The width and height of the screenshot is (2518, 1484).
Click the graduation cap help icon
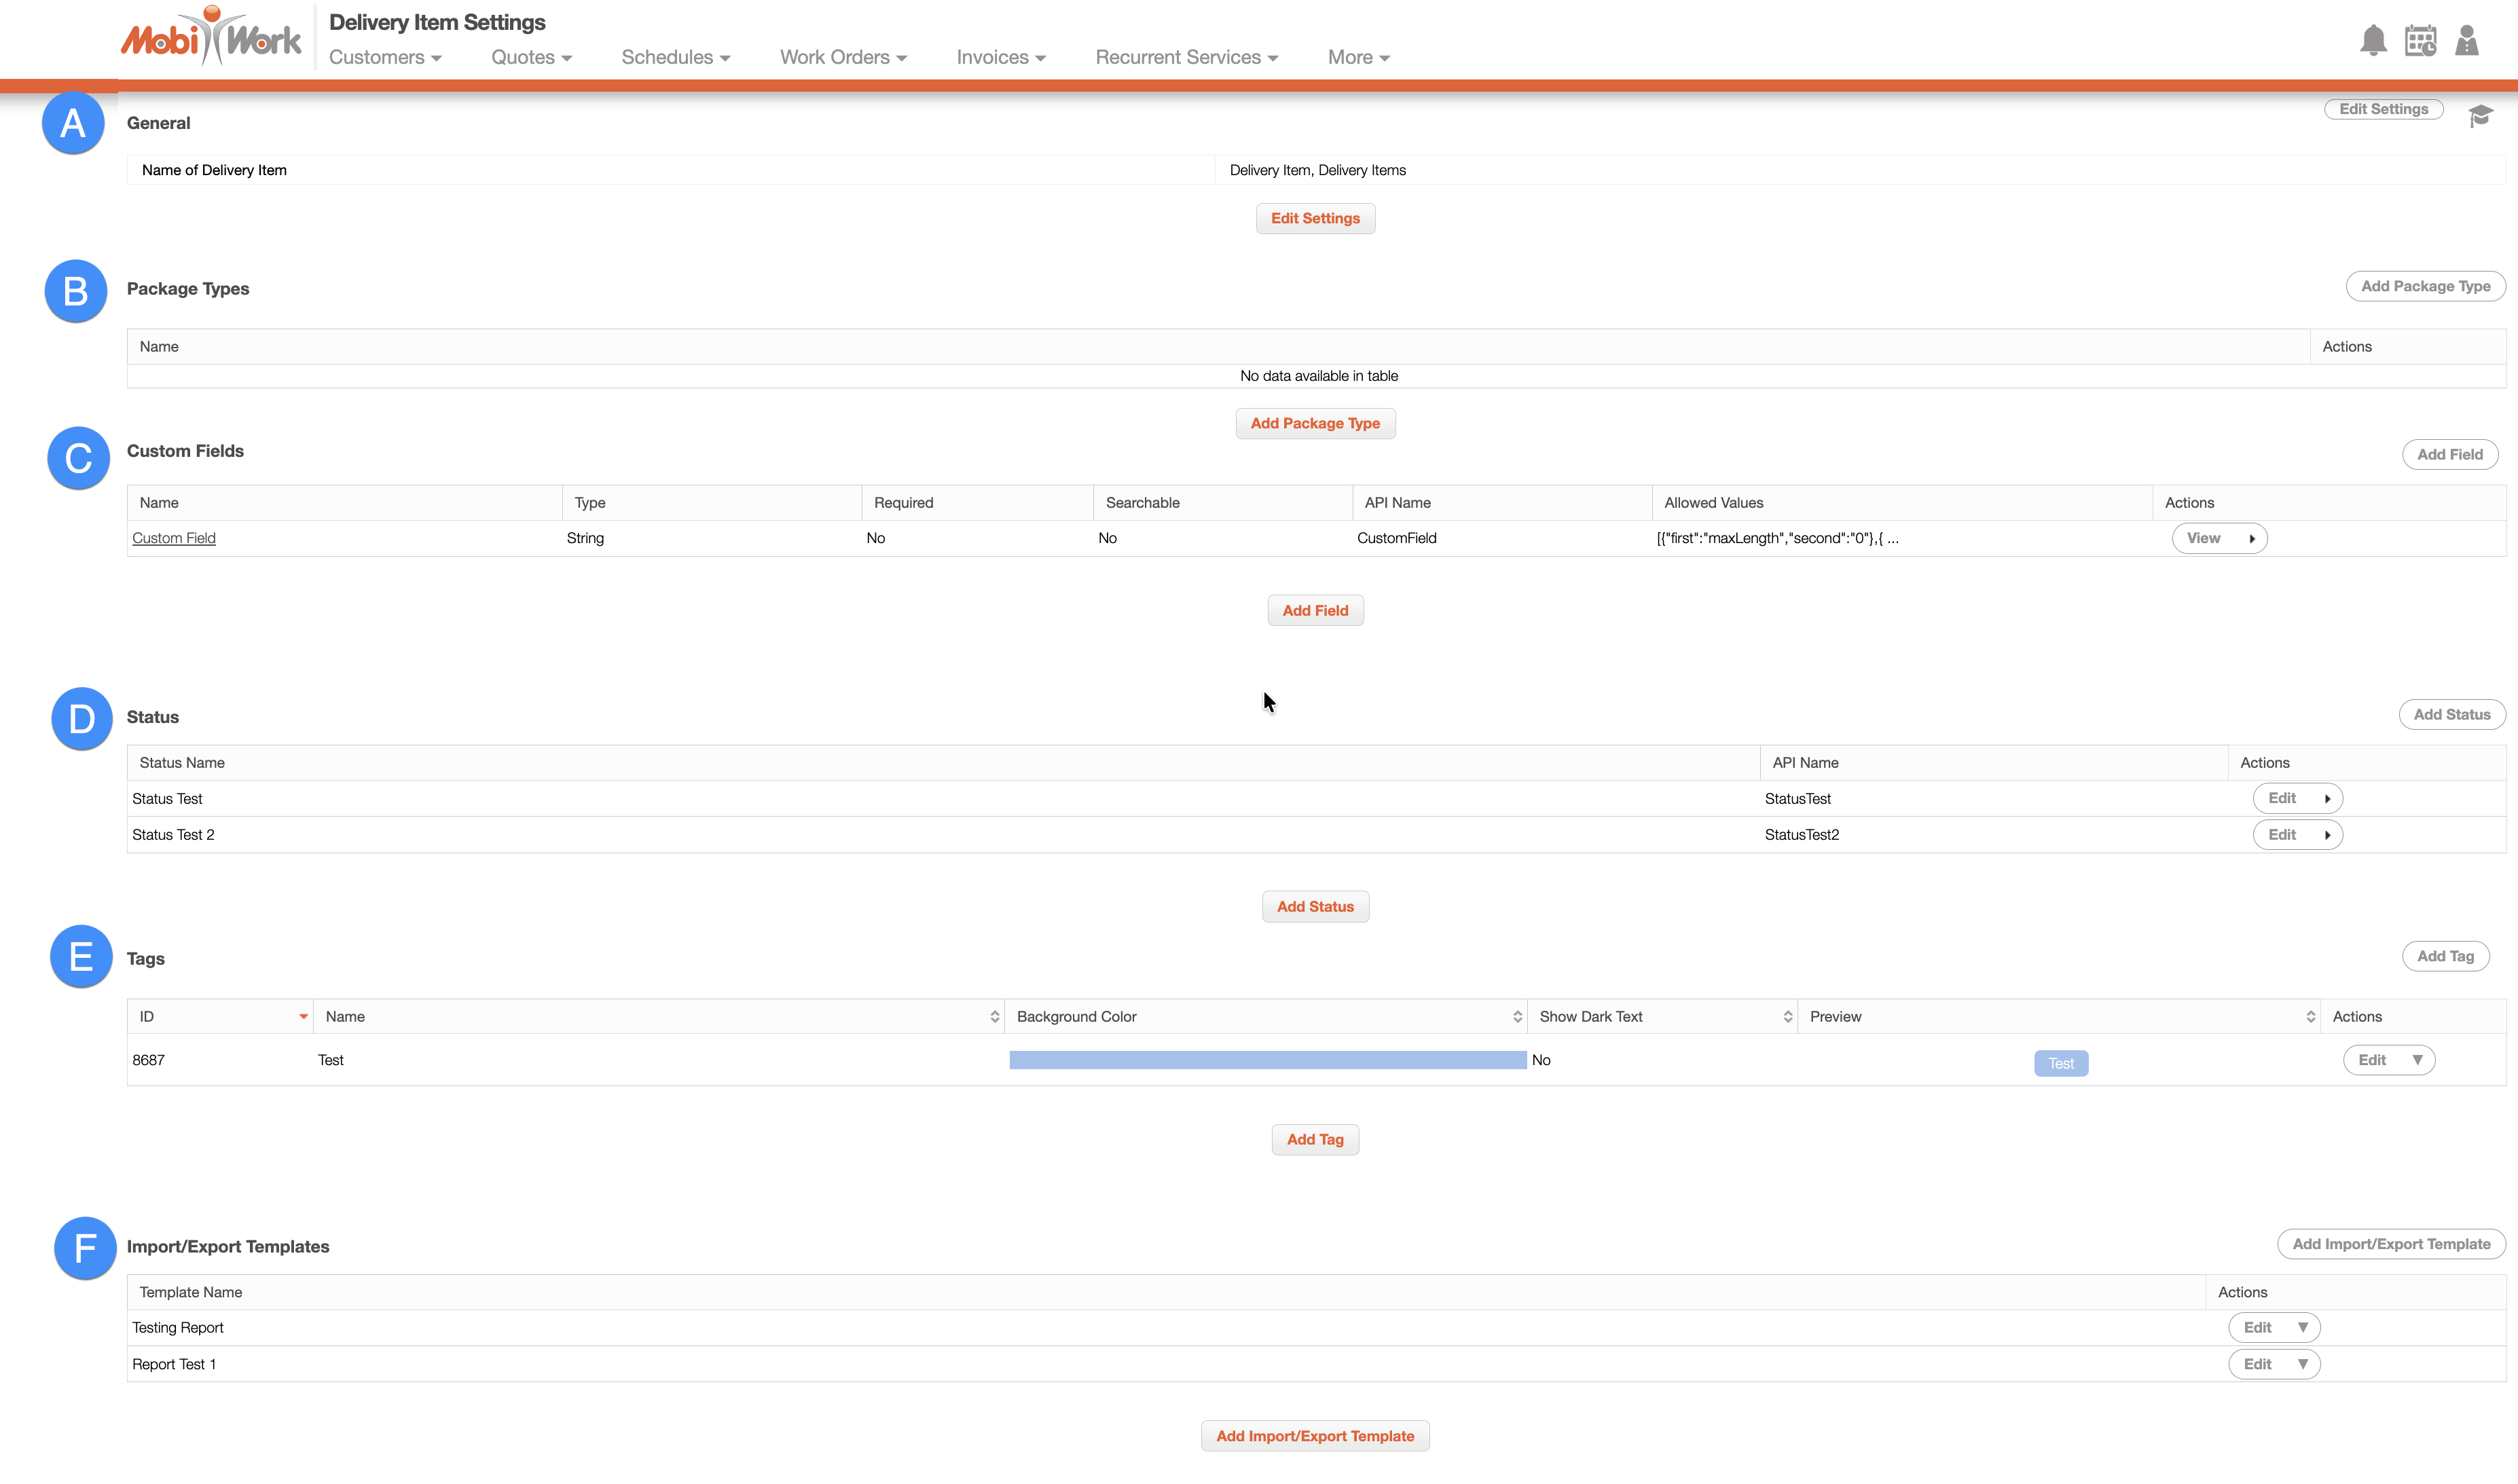point(2480,116)
